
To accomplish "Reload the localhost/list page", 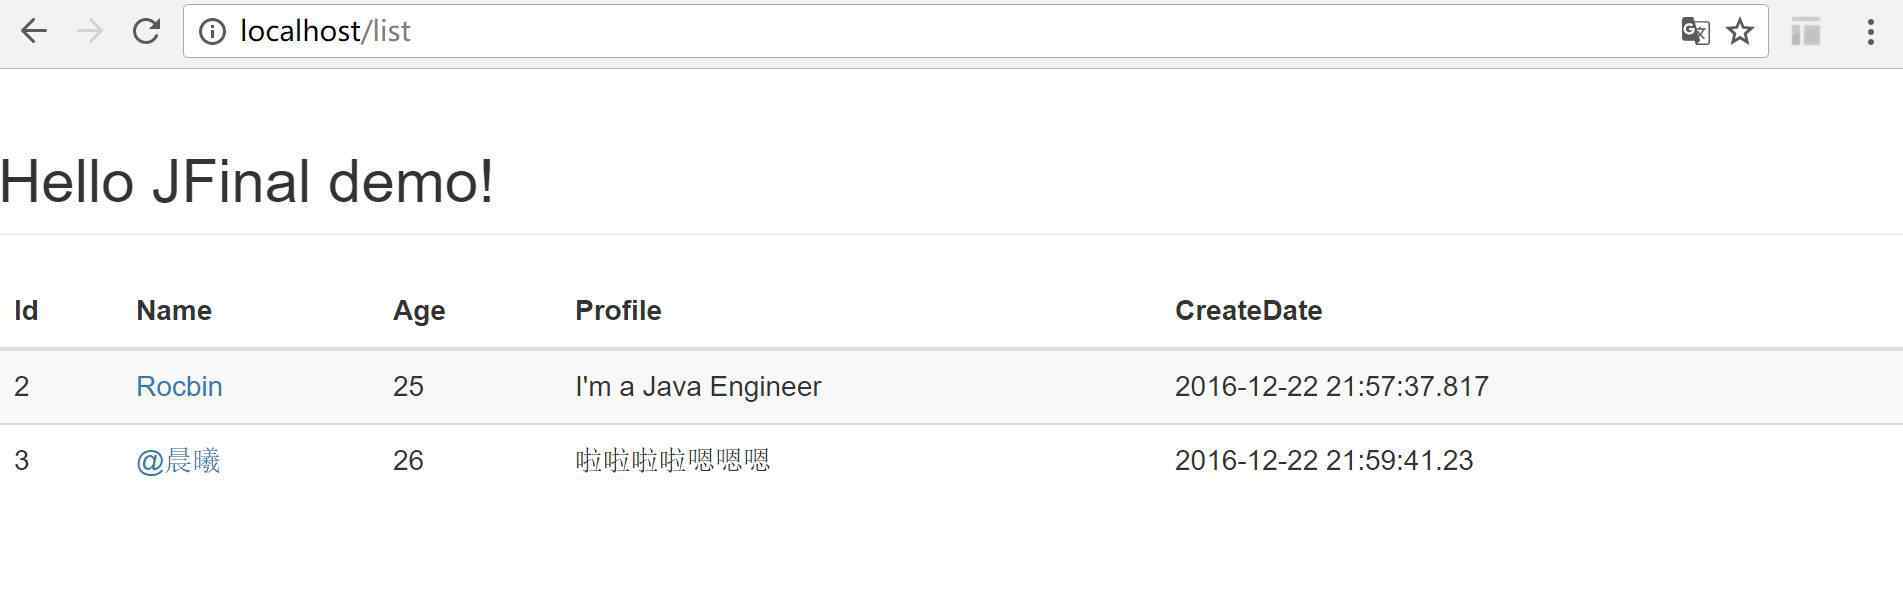I will tap(147, 31).
